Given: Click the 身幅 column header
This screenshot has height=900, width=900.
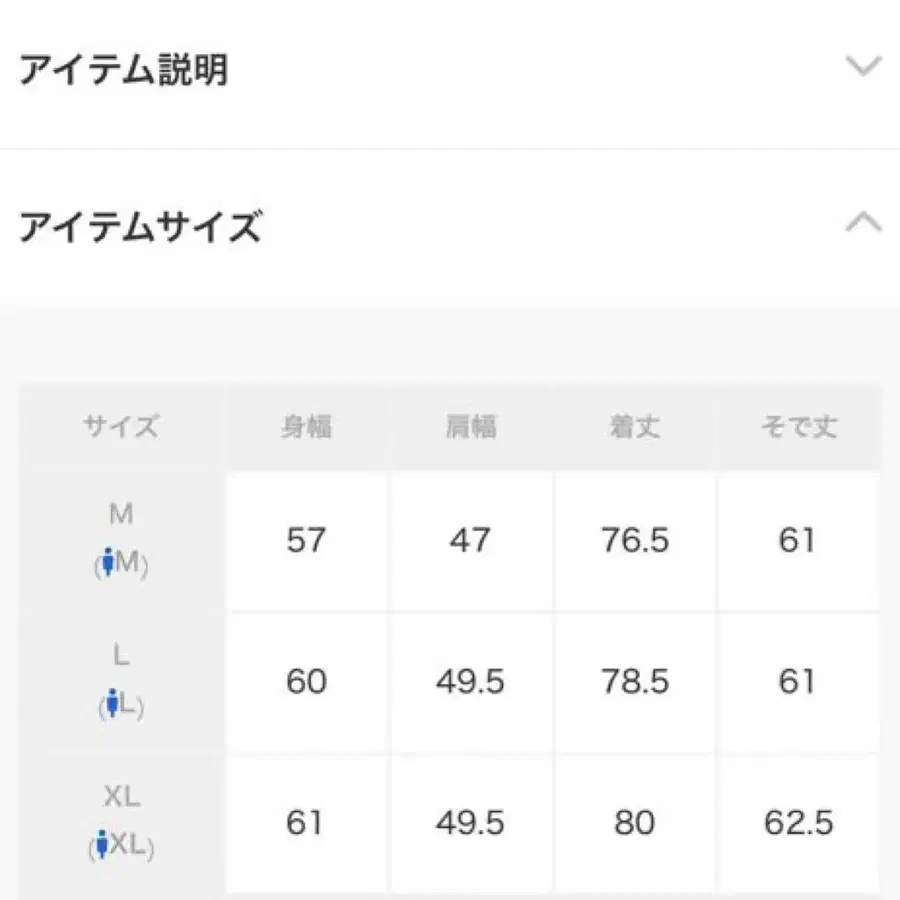Looking at the screenshot, I should pos(306,427).
